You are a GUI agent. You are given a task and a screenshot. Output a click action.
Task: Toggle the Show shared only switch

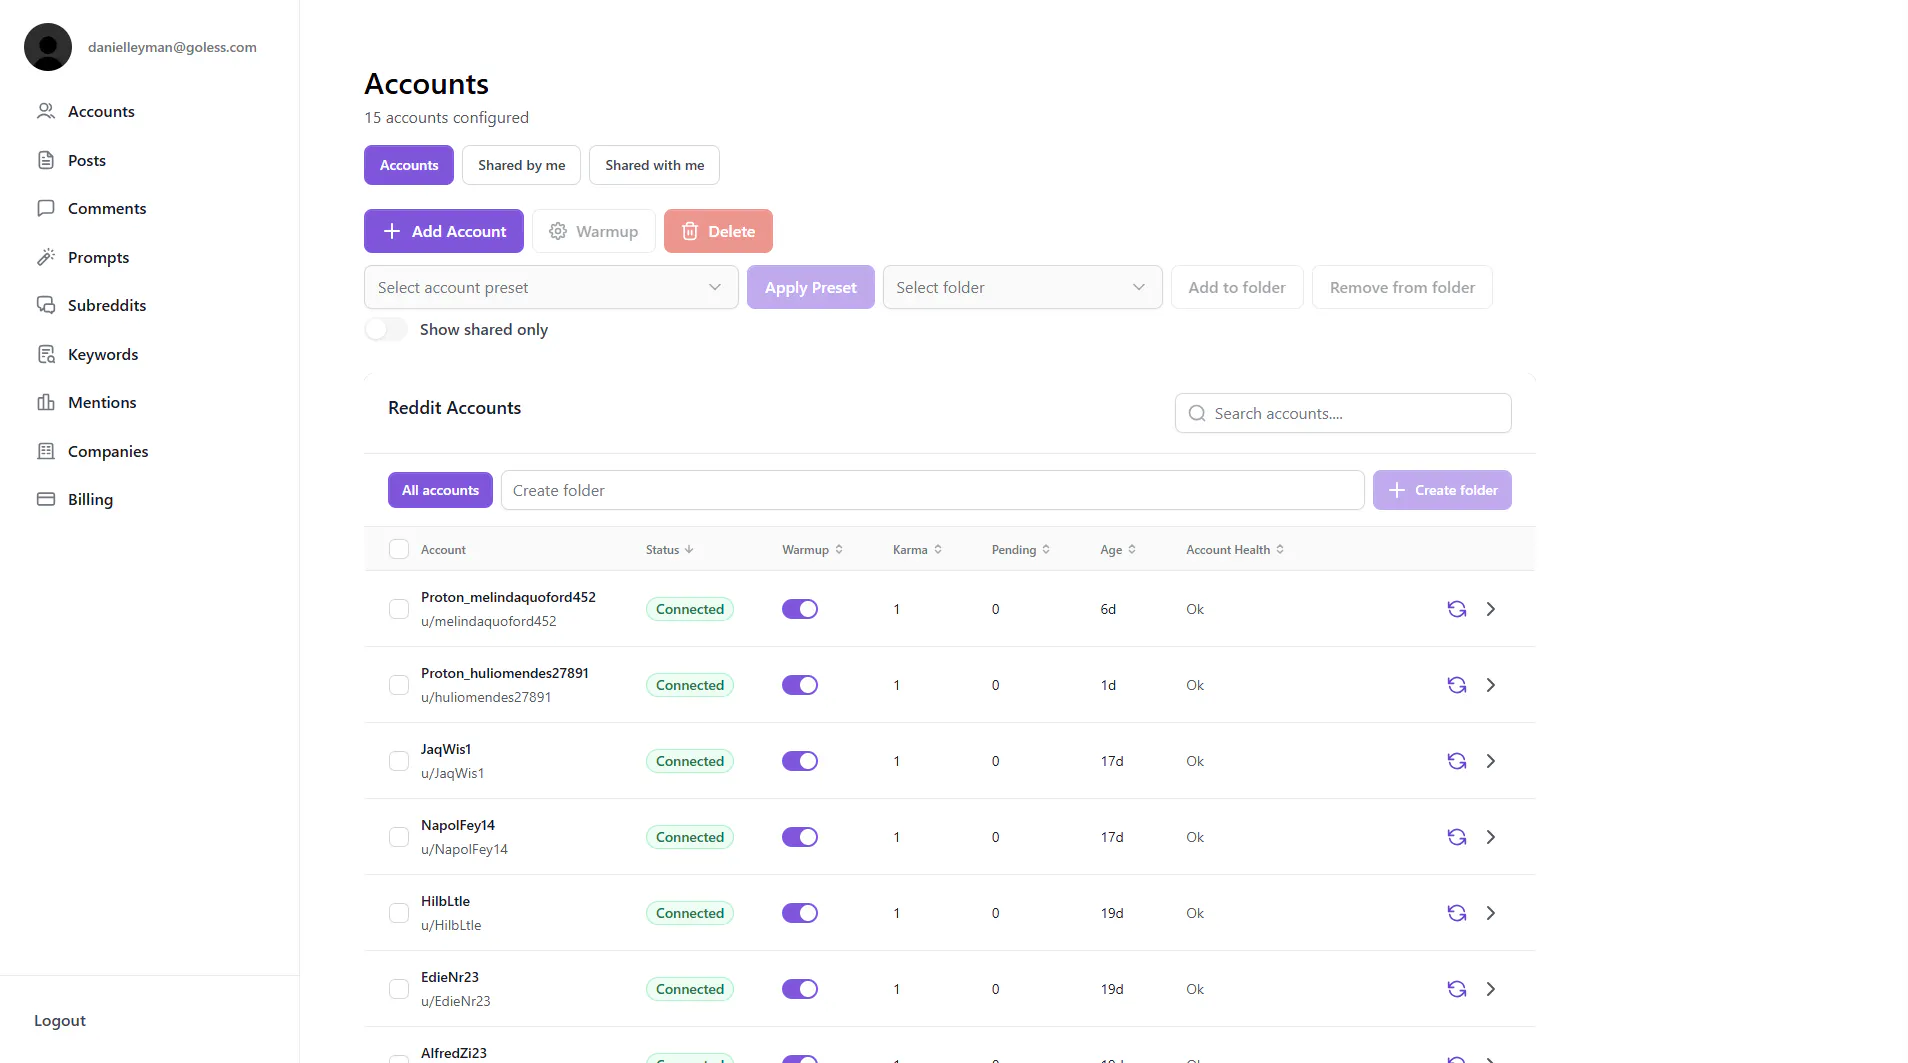tap(386, 329)
